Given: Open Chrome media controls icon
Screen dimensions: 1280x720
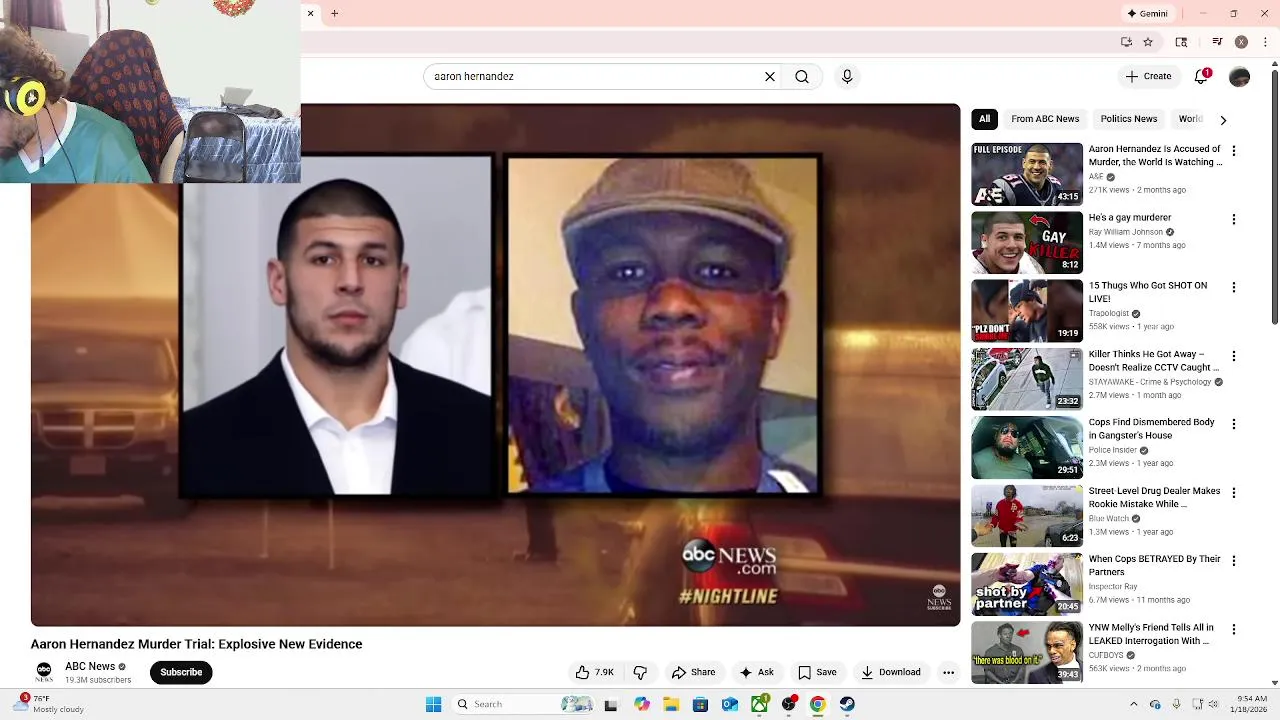Looking at the screenshot, I should [1217, 42].
